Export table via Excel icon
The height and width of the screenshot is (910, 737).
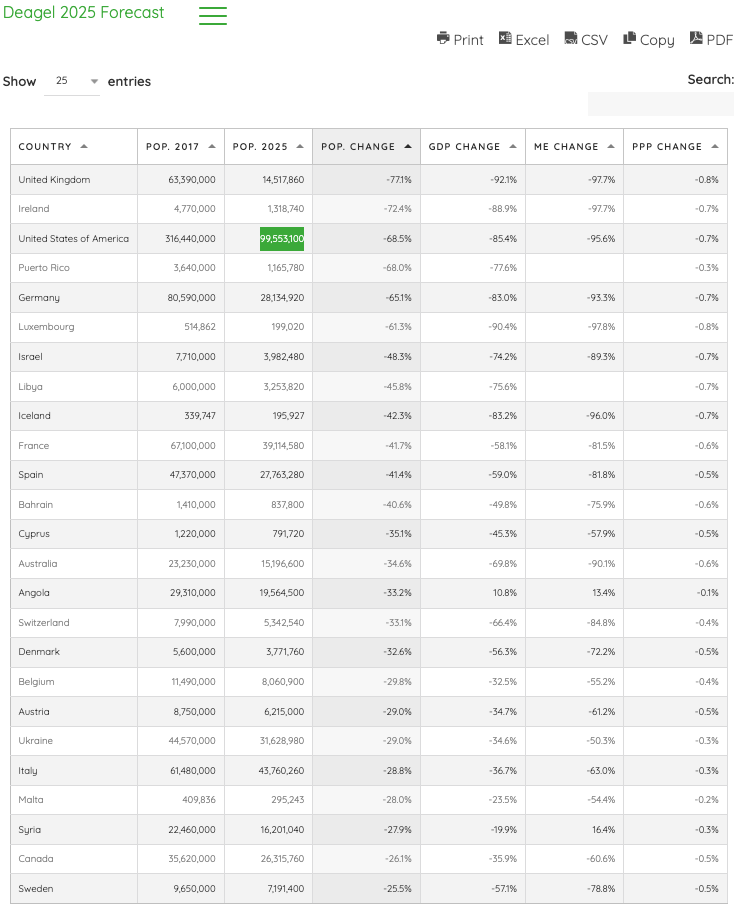point(506,39)
